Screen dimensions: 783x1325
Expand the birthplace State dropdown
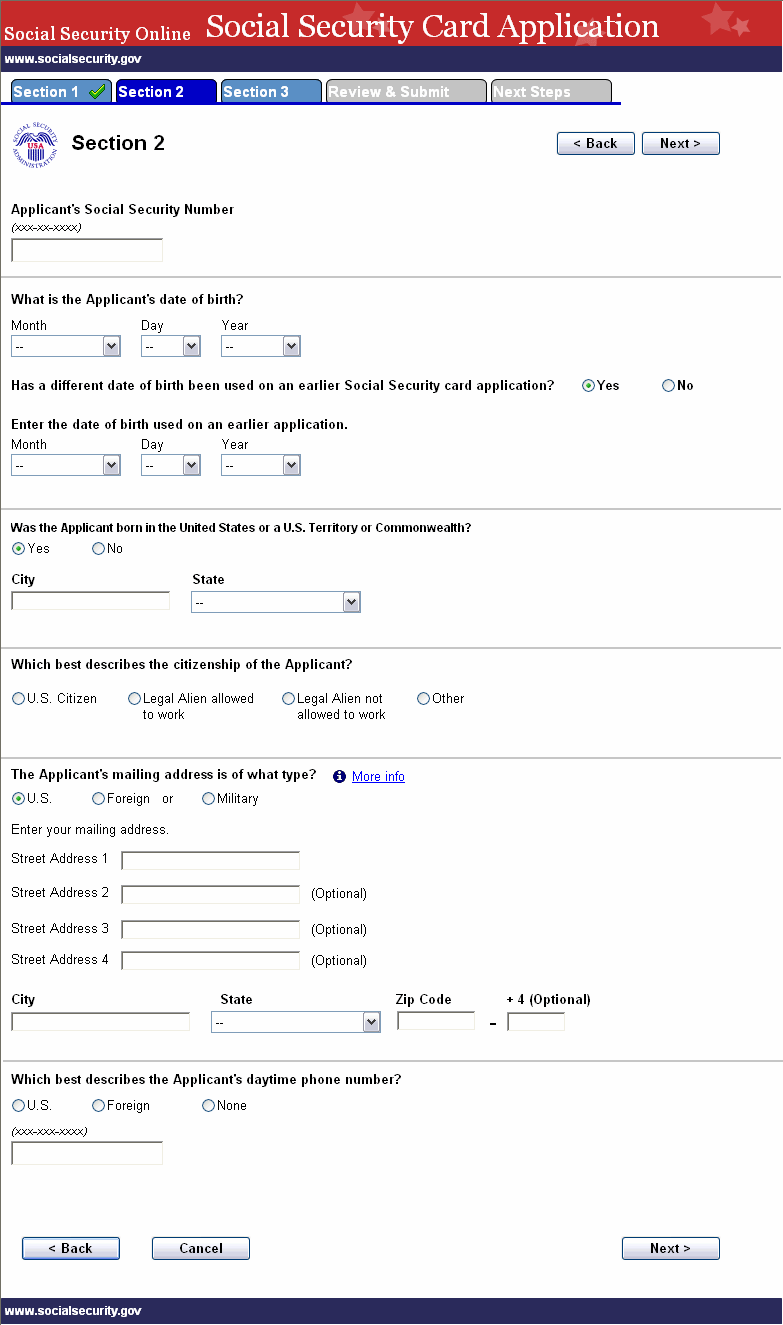pos(275,603)
